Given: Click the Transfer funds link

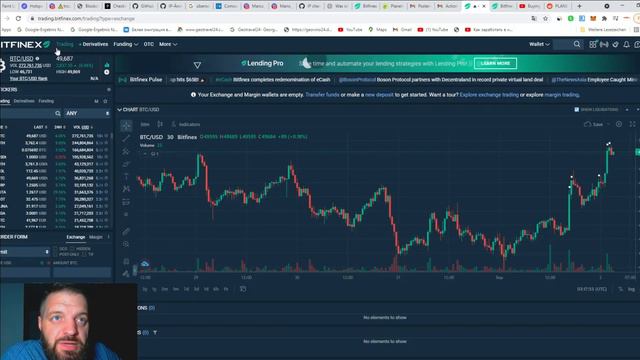Looking at the screenshot, I should click(322, 95).
